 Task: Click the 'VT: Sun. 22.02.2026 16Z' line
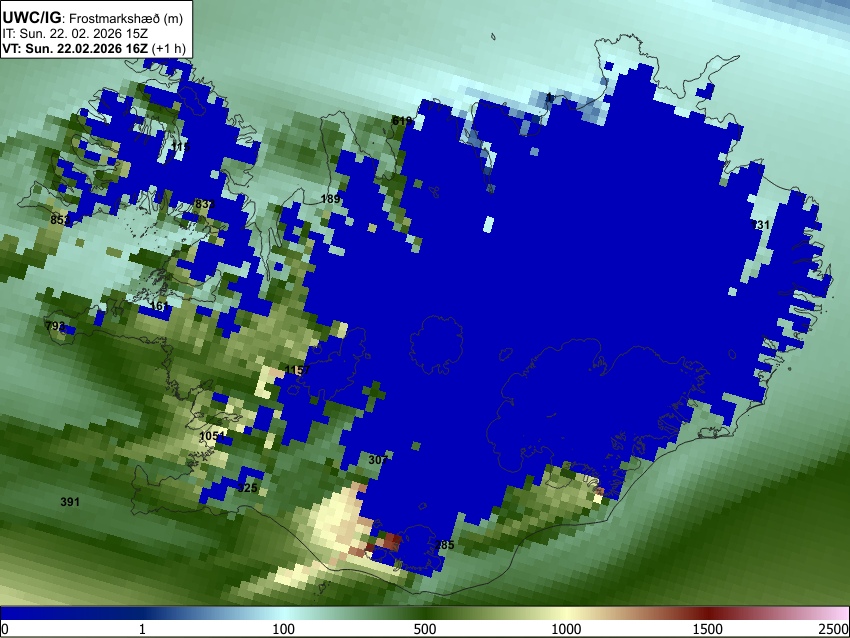coord(94,48)
